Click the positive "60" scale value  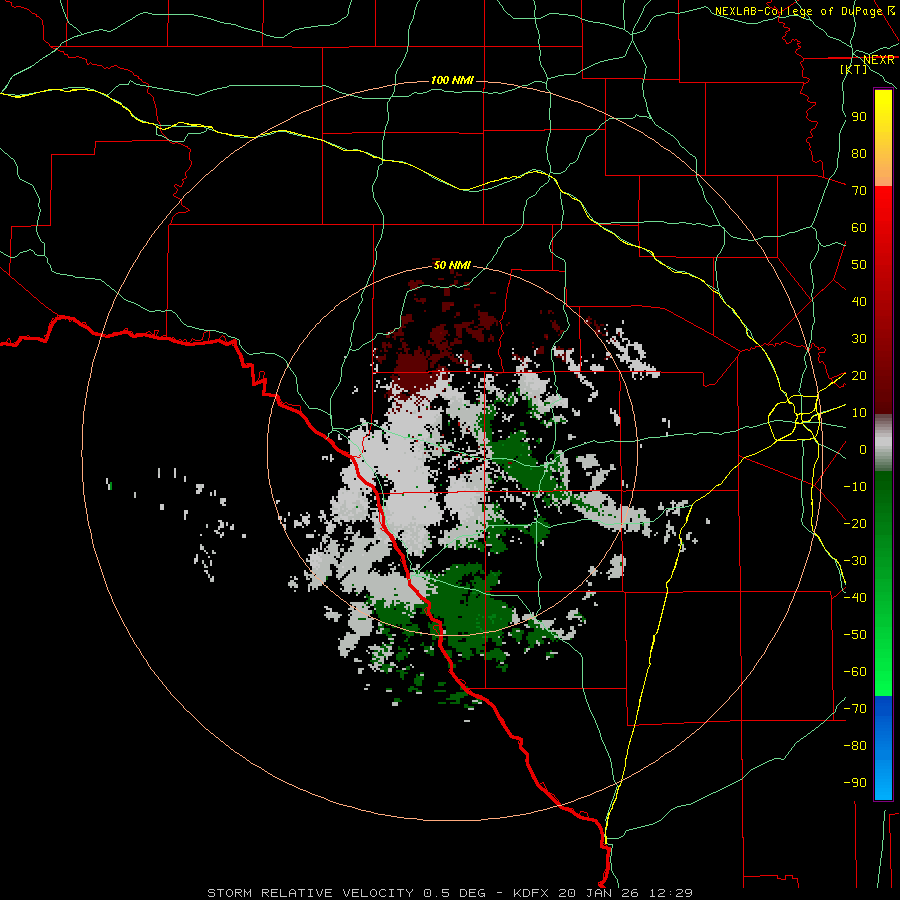859,228
